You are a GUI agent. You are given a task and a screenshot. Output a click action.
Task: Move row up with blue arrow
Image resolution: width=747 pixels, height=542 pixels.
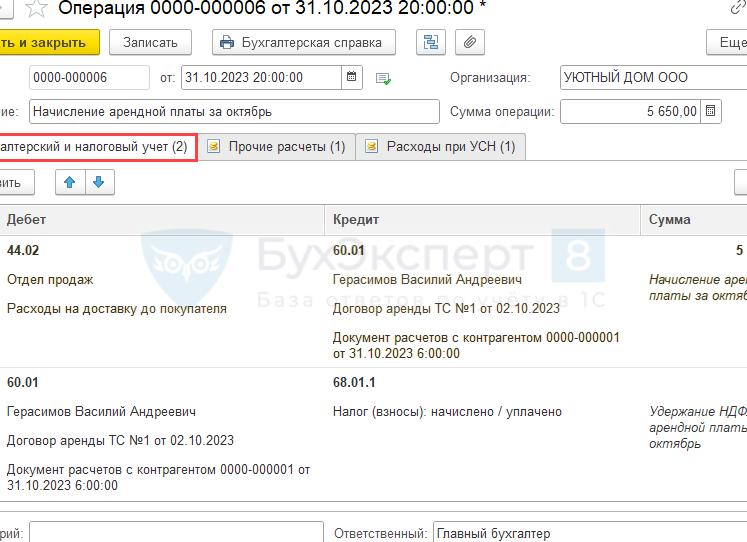[x=70, y=182]
